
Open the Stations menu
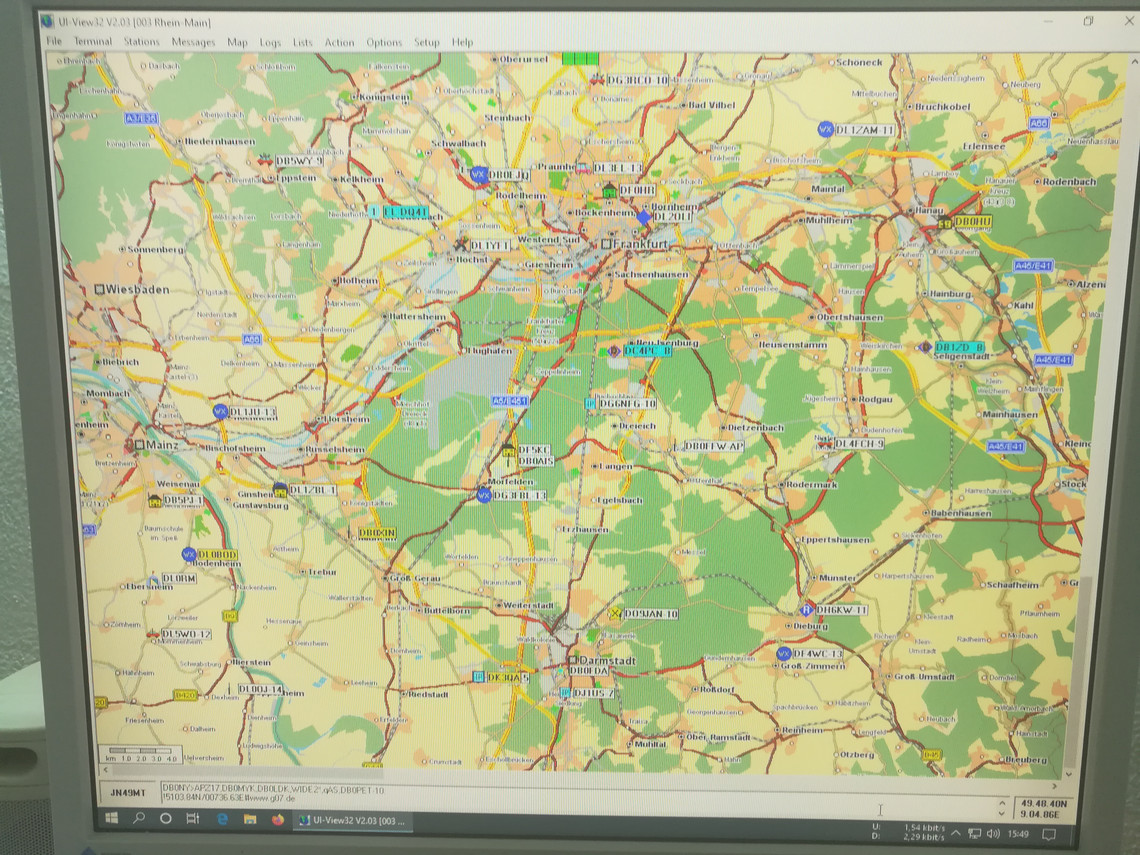141,41
